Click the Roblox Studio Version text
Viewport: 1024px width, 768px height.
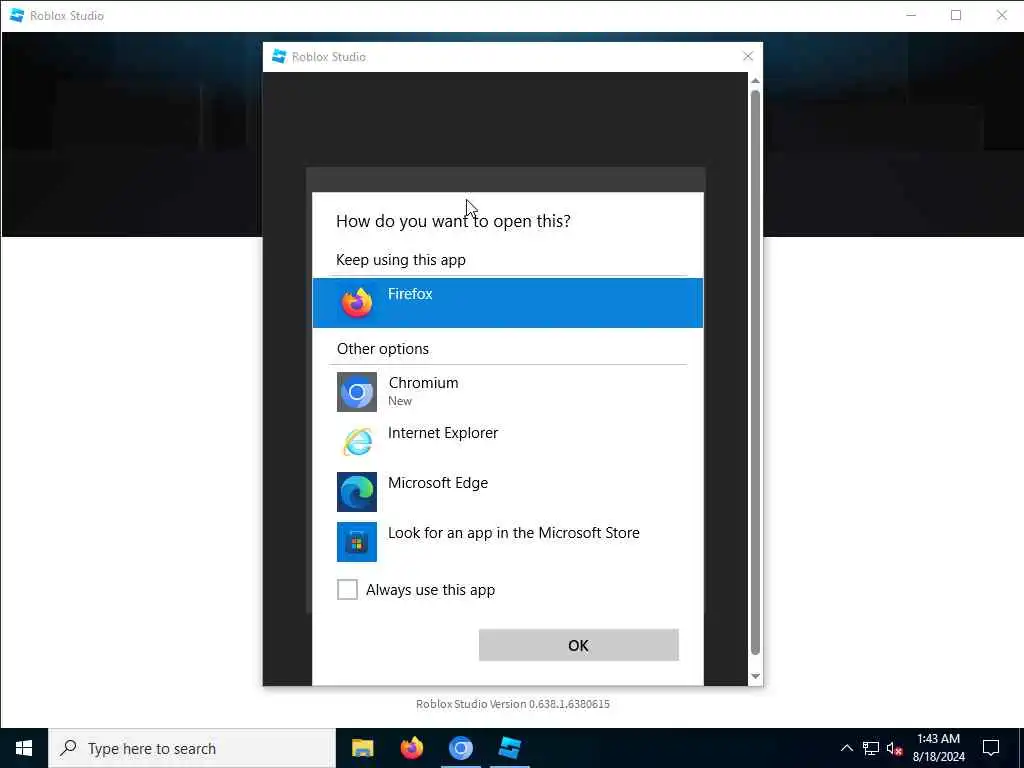(x=513, y=704)
